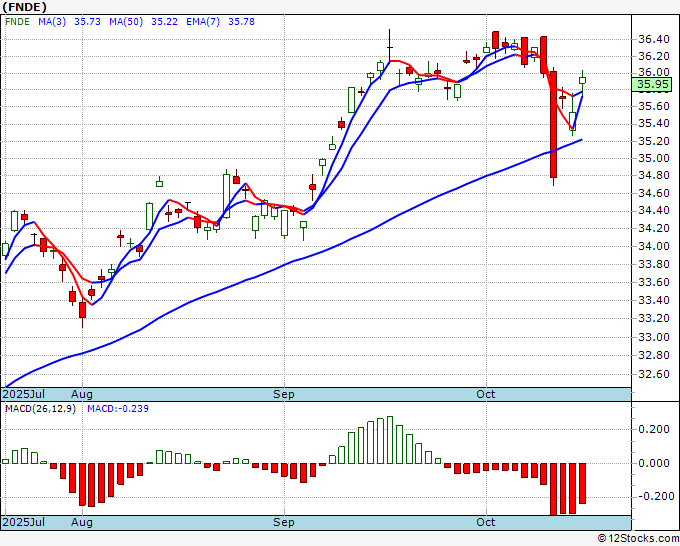The height and width of the screenshot is (546, 680).
Task: Click the latest green candlestick near 35.95
Action: [582, 81]
